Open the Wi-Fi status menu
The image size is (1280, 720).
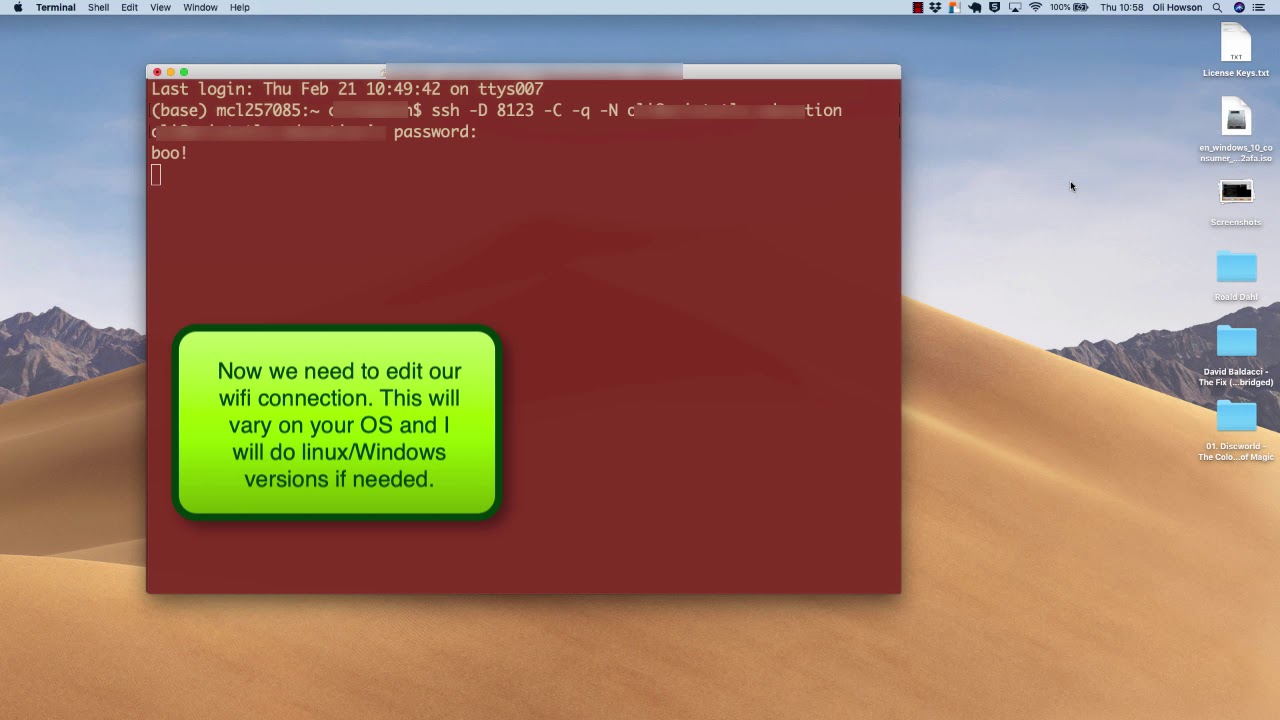point(1035,7)
